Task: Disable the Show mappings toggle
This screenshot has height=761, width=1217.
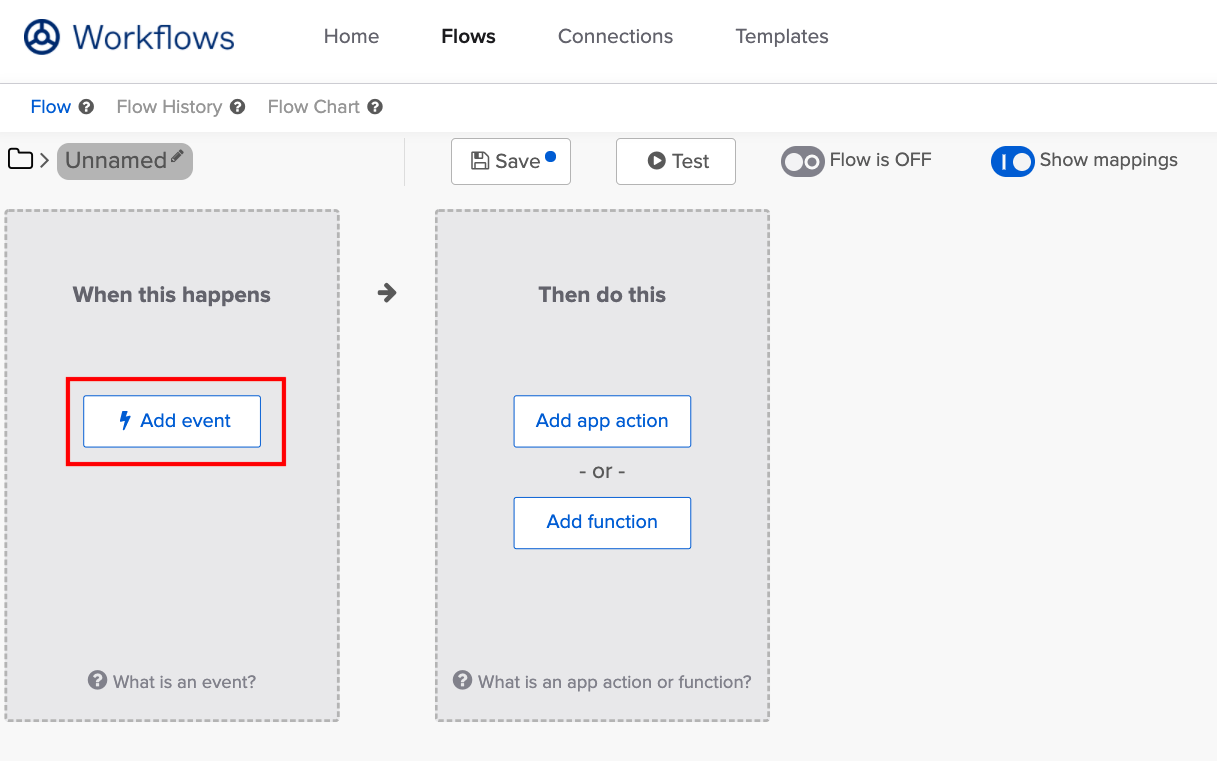Action: pyautogui.click(x=1012, y=161)
